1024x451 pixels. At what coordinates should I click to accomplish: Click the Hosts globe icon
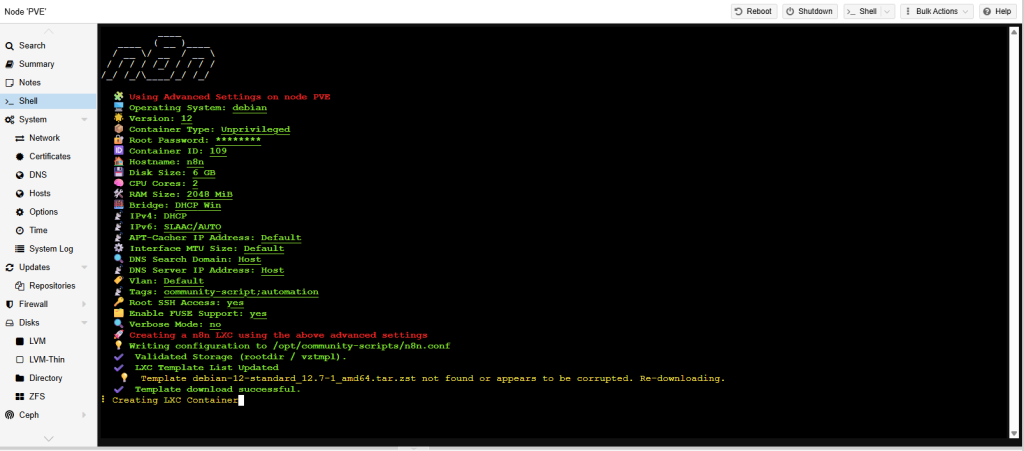(20, 193)
